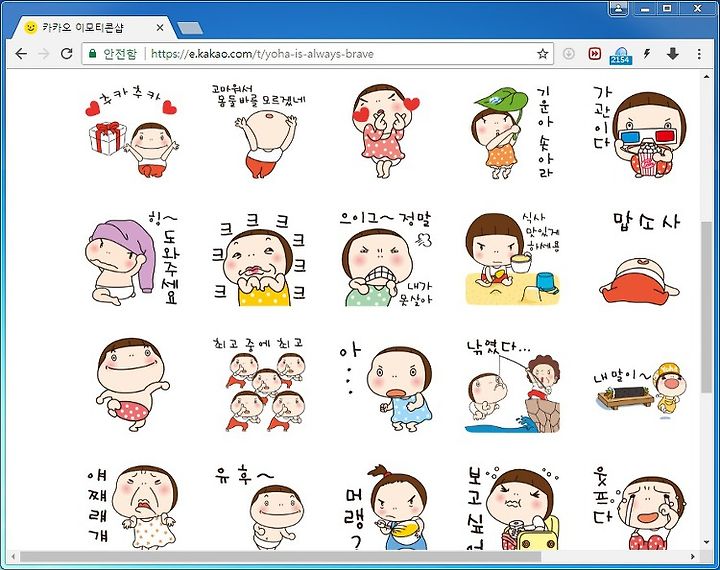Click the lightning bolt extension icon
720x570 pixels.
647,54
